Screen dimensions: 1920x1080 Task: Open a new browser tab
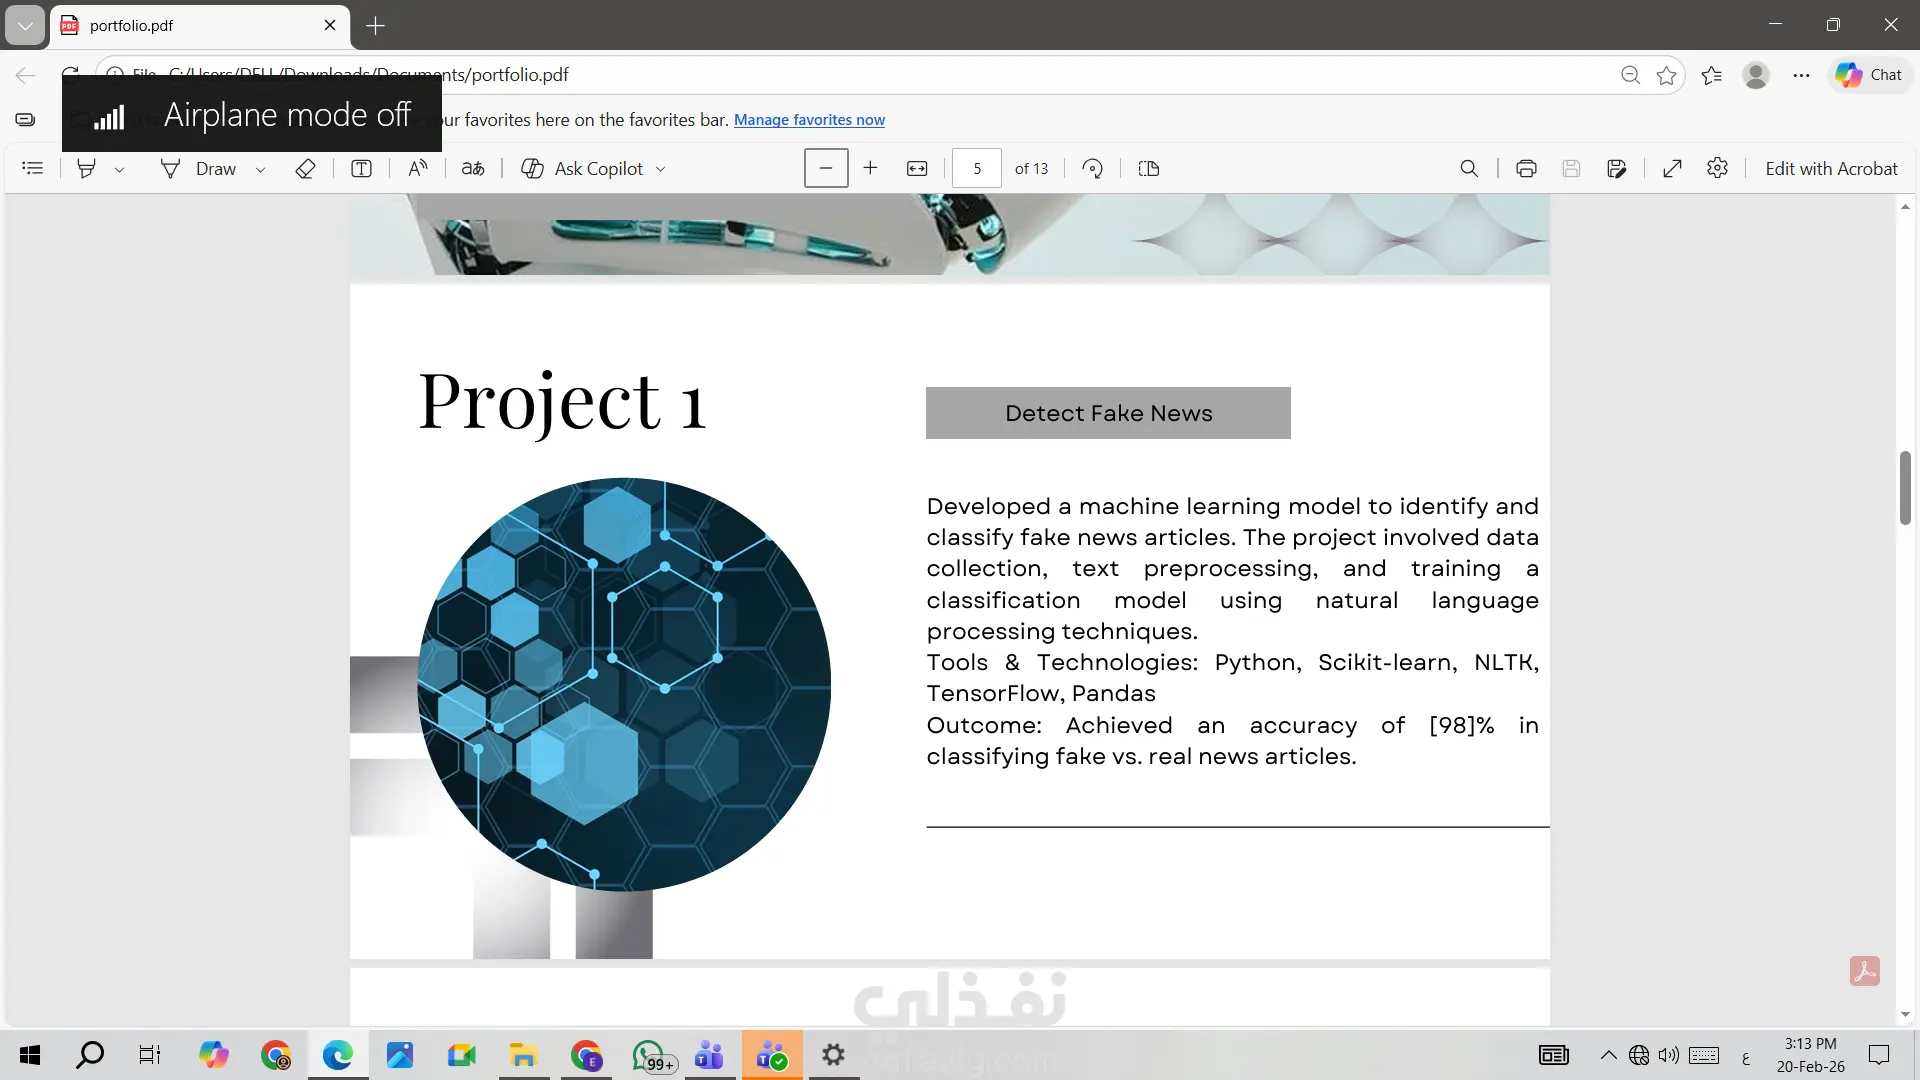(376, 26)
